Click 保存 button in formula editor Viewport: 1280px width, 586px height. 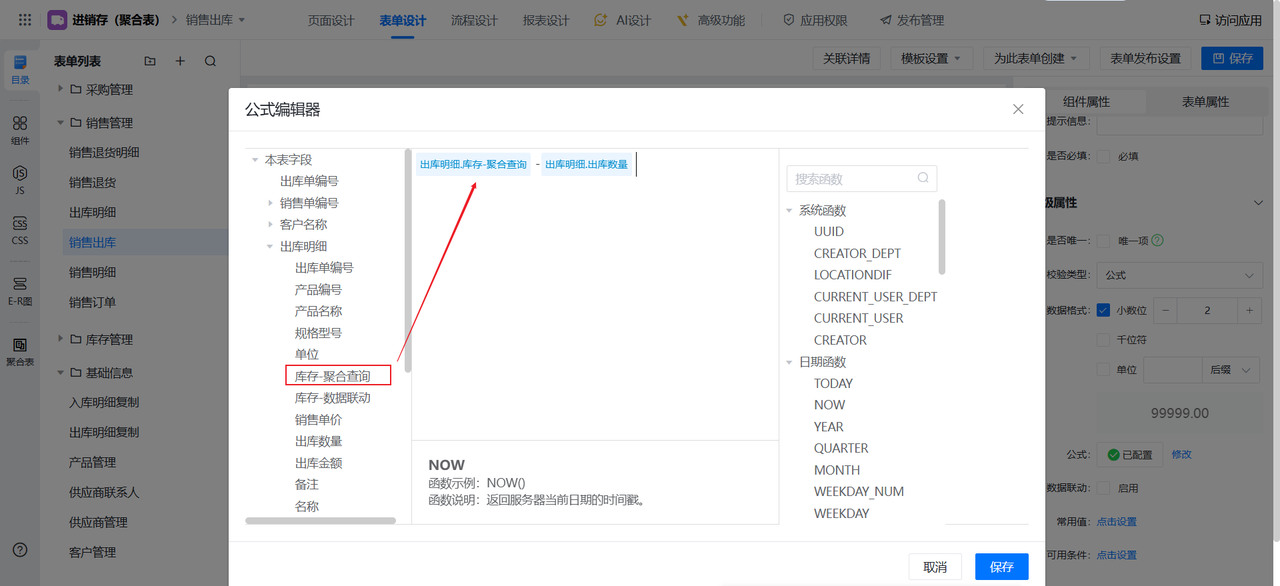(1001, 567)
